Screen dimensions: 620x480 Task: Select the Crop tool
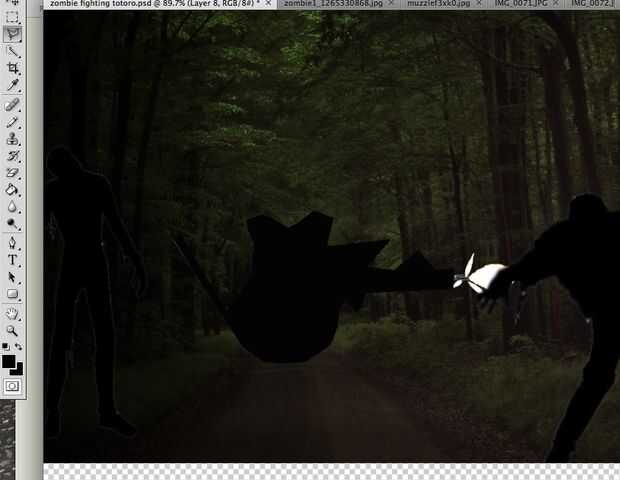pos(12,68)
